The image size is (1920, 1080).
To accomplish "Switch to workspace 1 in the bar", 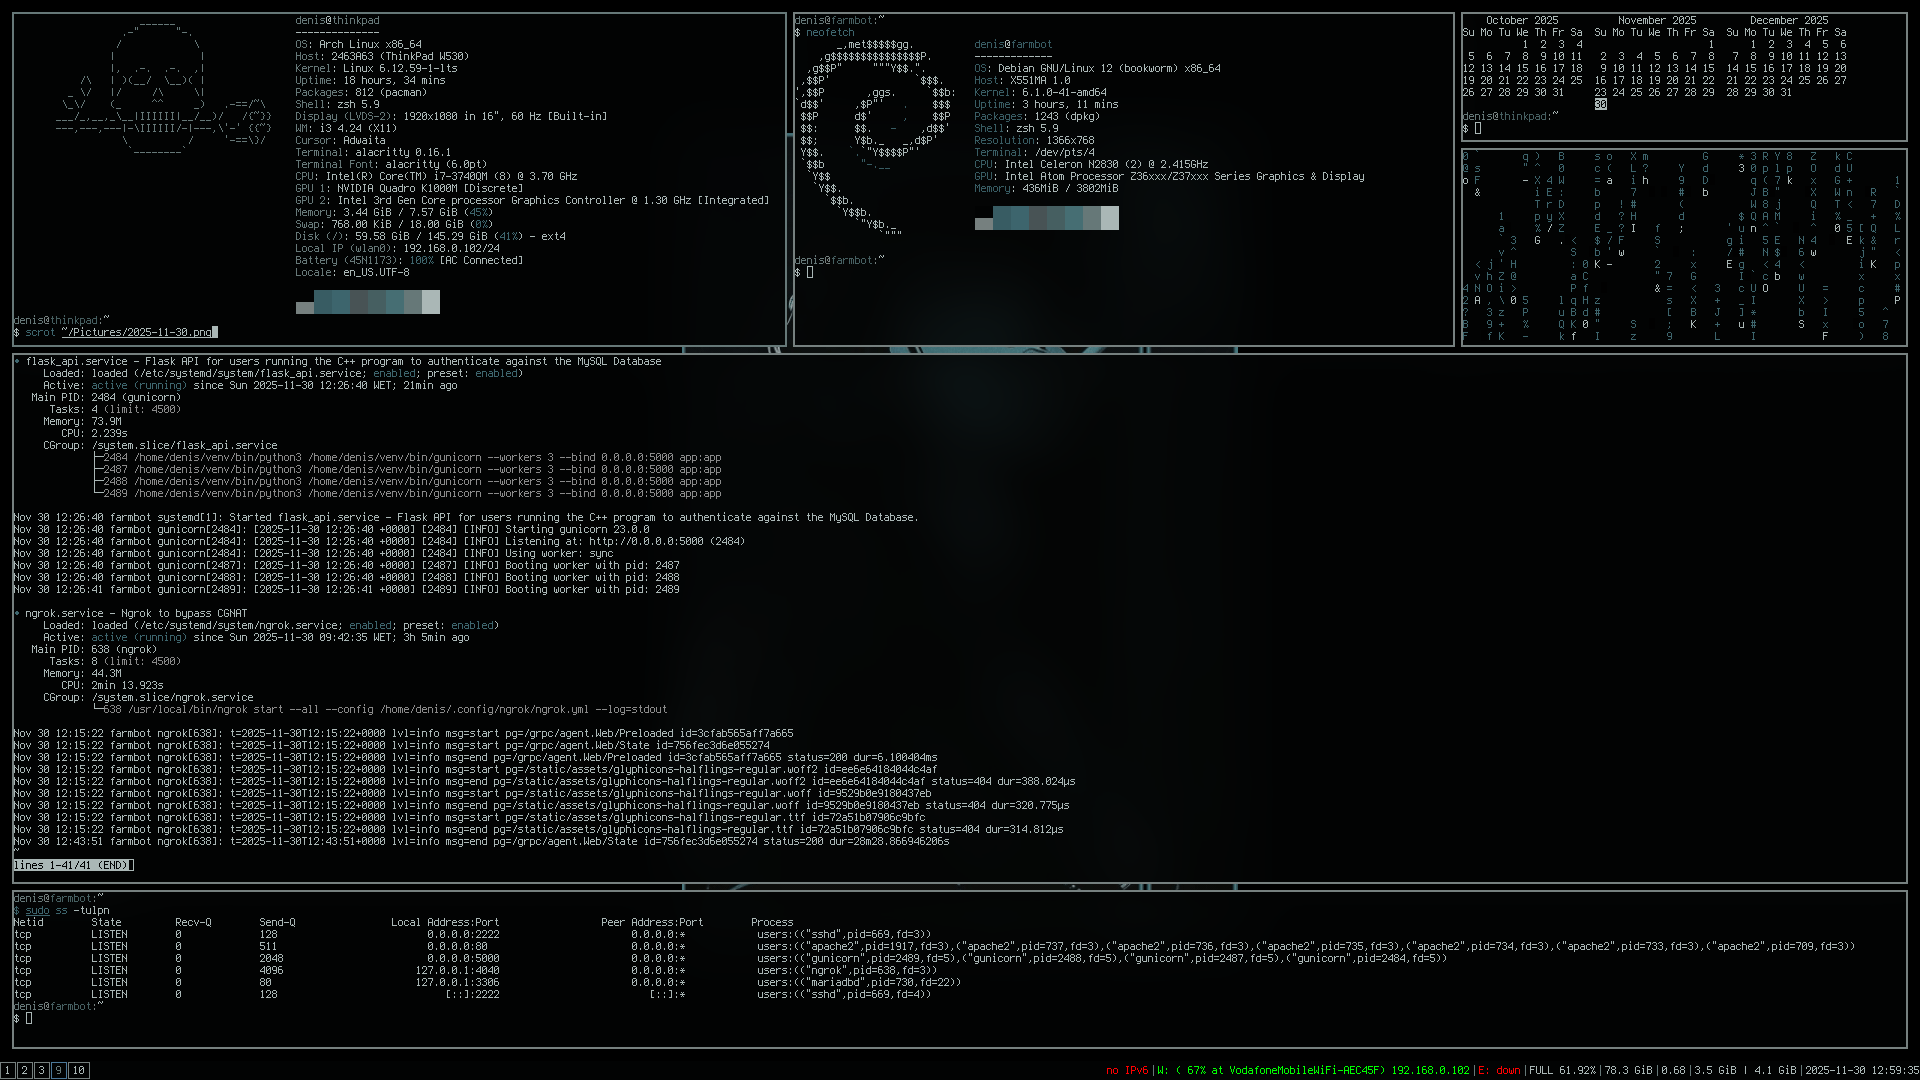I will [x=7, y=1070].
